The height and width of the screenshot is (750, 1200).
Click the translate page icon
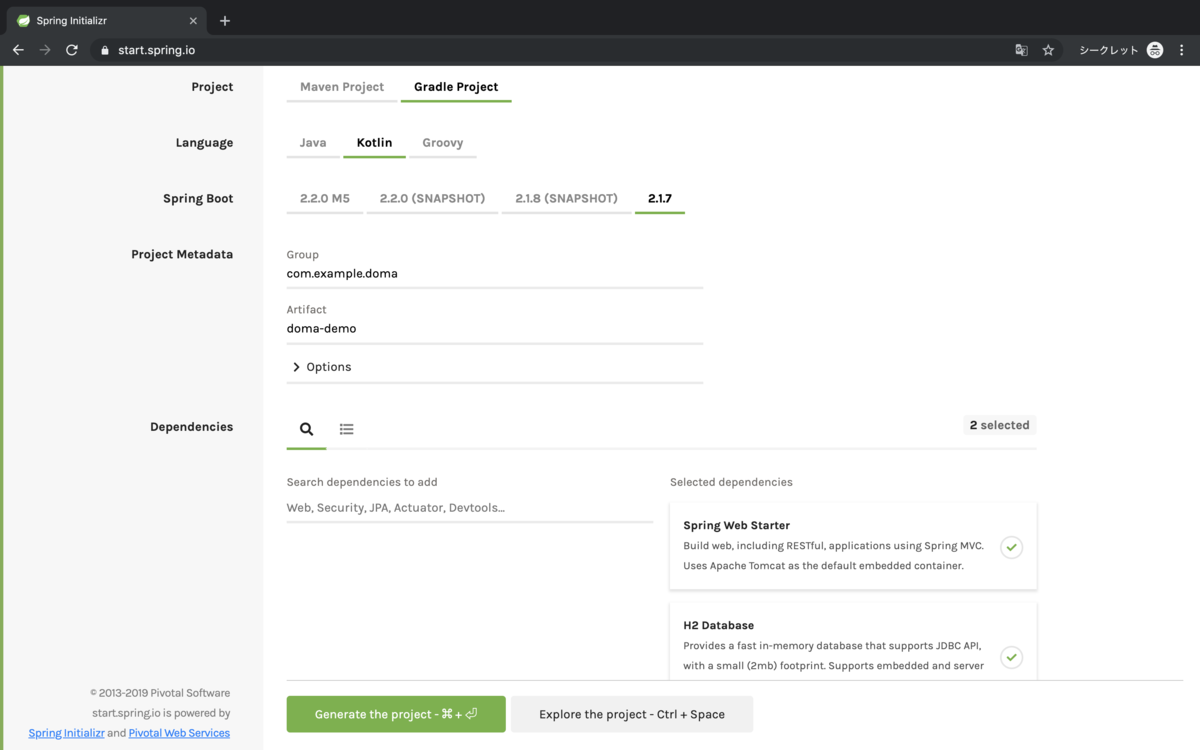pyautogui.click(x=1021, y=50)
